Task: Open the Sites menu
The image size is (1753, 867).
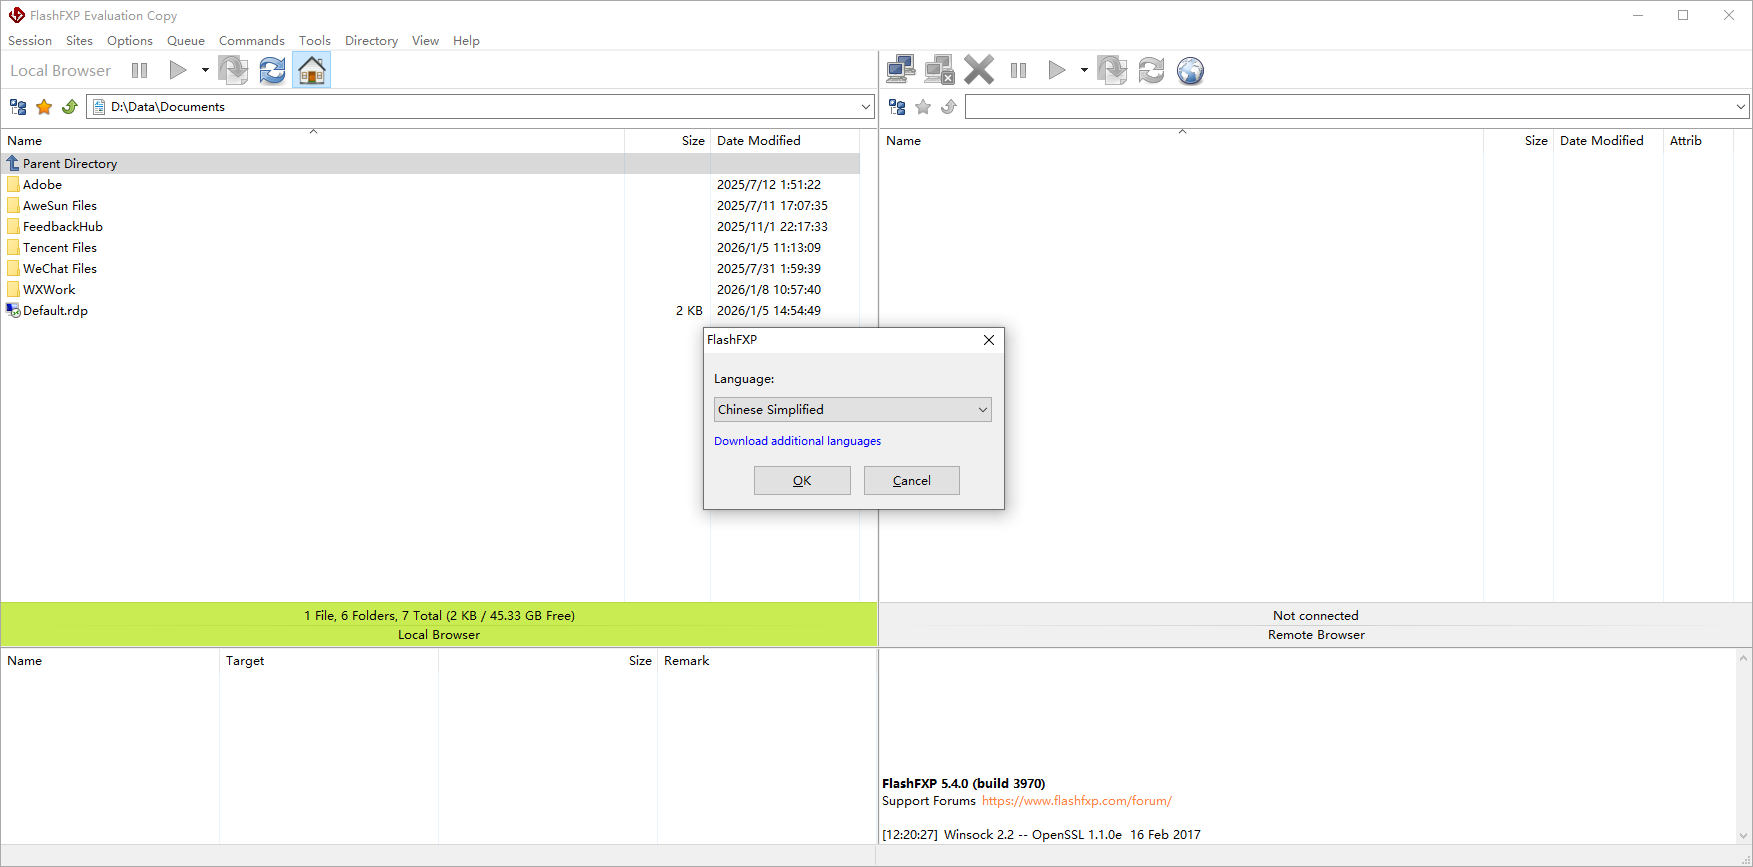Action: tap(79, 41)
